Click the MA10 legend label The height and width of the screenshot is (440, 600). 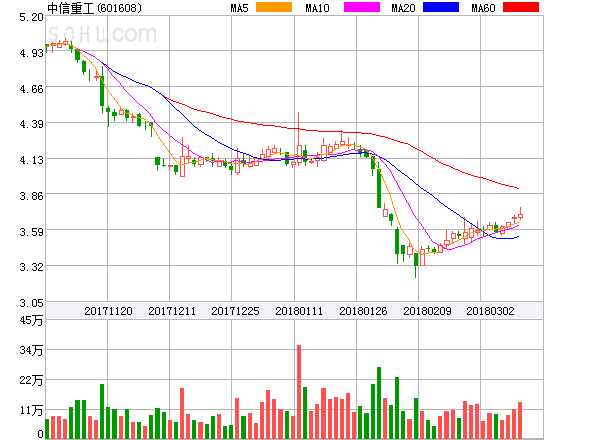point(317,8)
